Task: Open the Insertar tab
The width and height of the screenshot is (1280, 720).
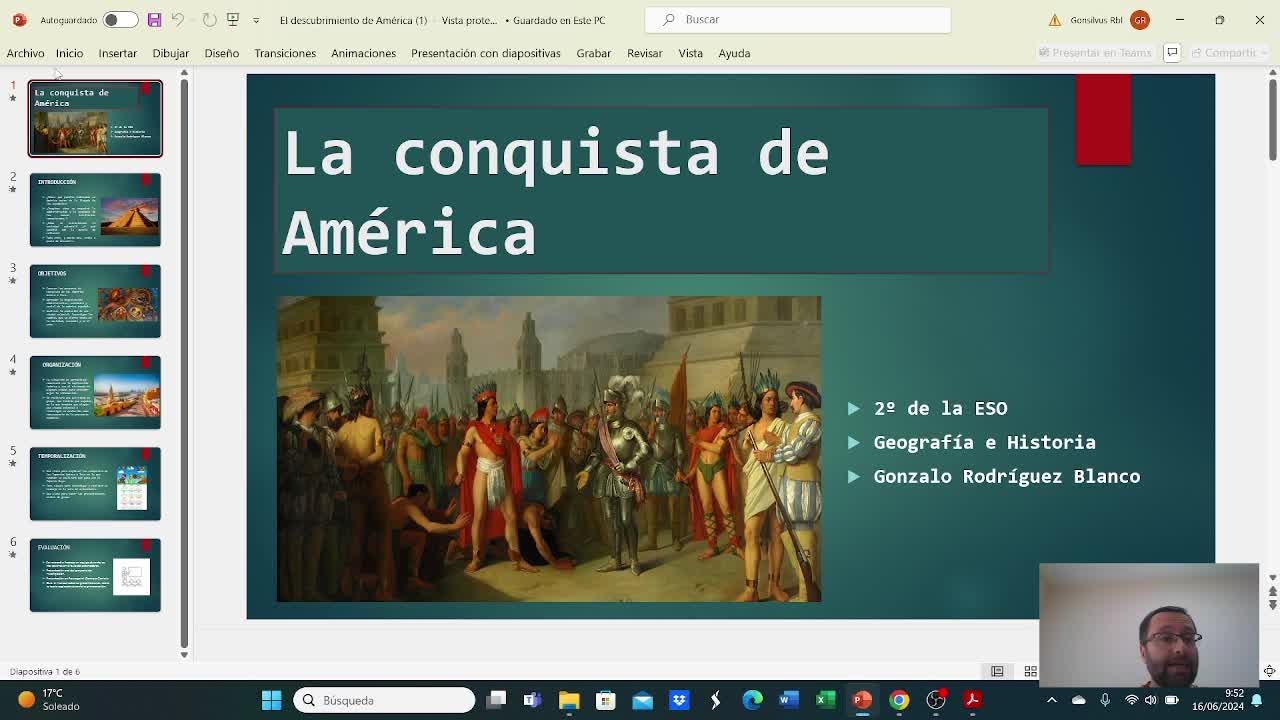Action: (x=117, y=53)
